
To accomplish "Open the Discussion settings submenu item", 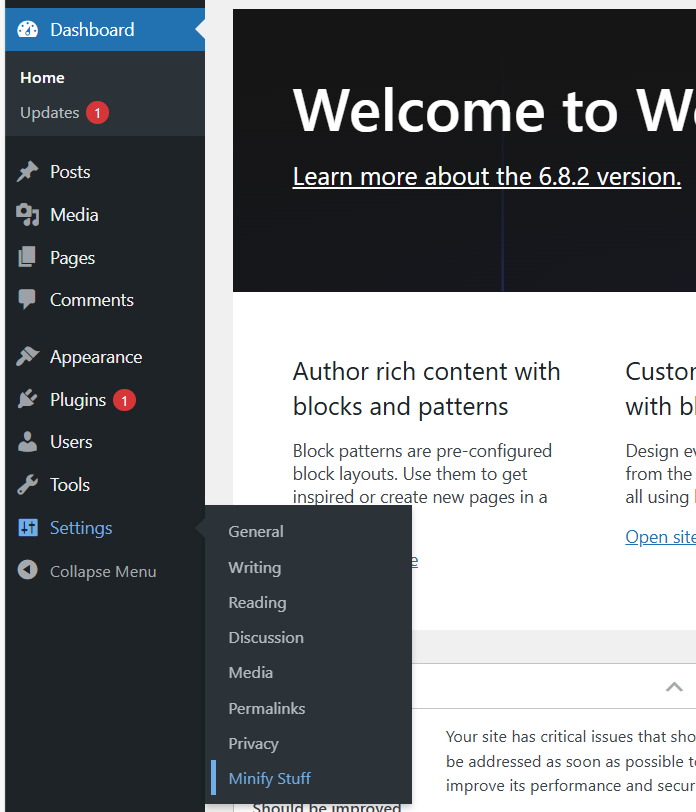I will tap(266, 637).
